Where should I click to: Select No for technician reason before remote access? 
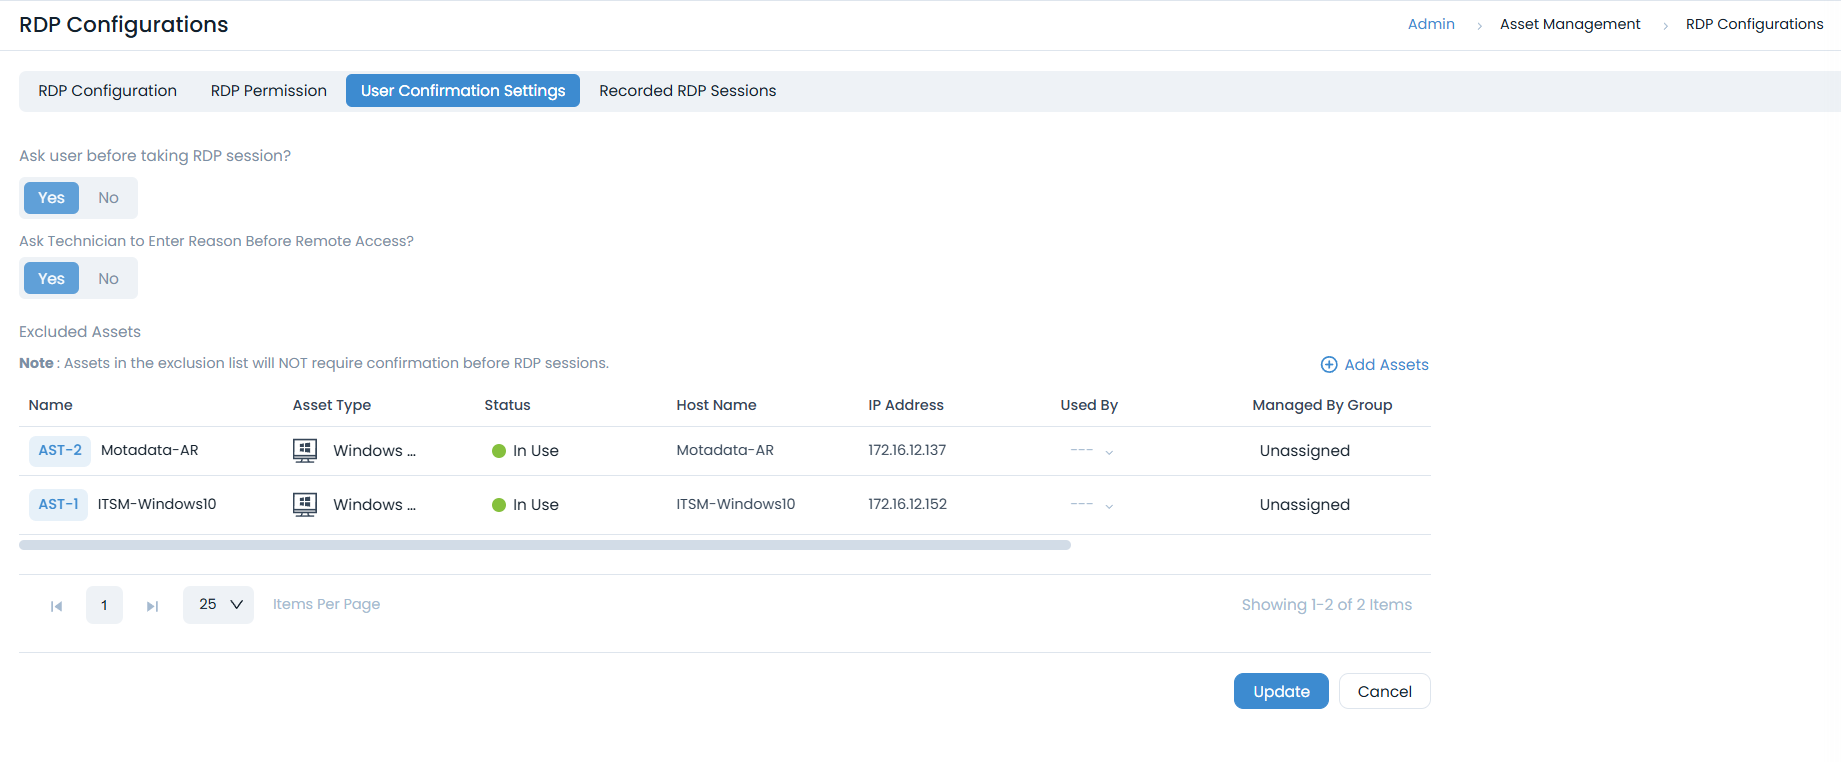click(108, 279)
